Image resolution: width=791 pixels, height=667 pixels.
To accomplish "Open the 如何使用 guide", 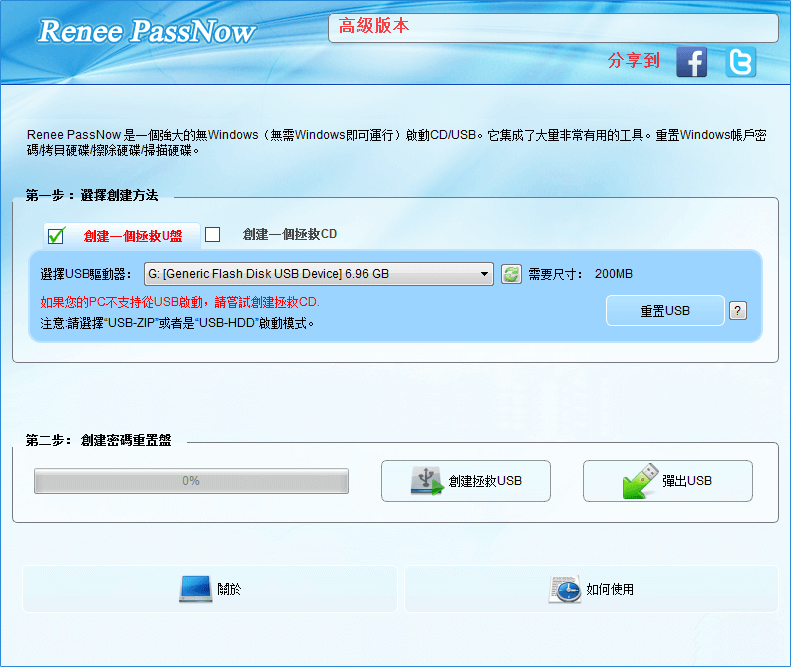I will (x=591, y=589).
